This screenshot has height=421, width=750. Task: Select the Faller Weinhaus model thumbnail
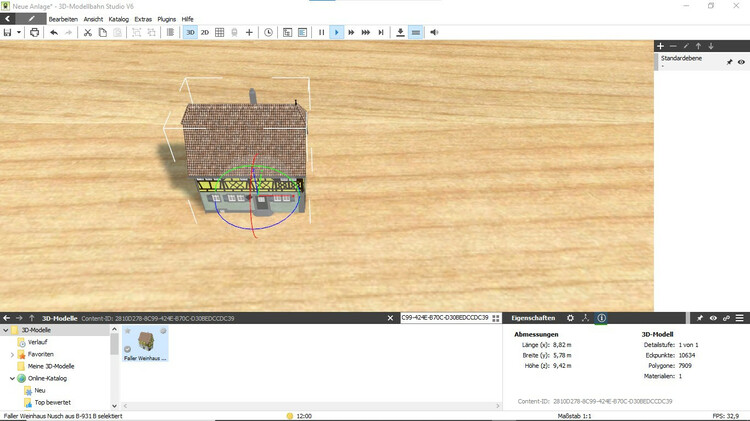pos(146,343)
